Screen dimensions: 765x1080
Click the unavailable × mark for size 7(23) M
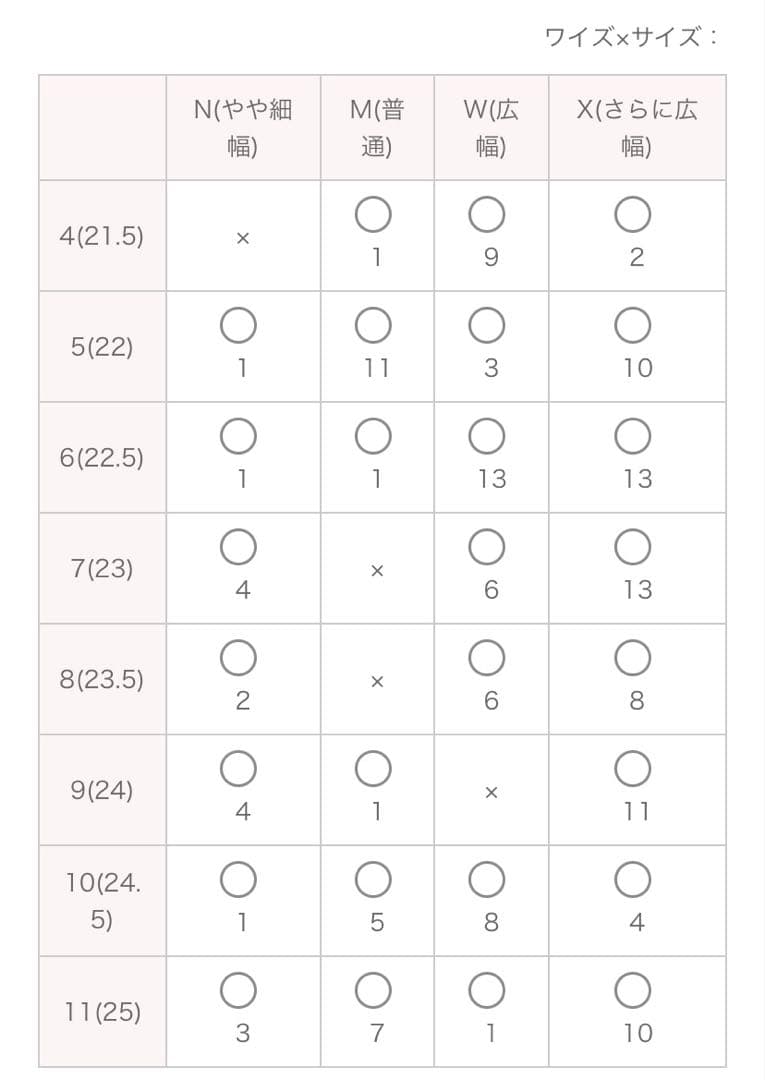click(377, 570)
